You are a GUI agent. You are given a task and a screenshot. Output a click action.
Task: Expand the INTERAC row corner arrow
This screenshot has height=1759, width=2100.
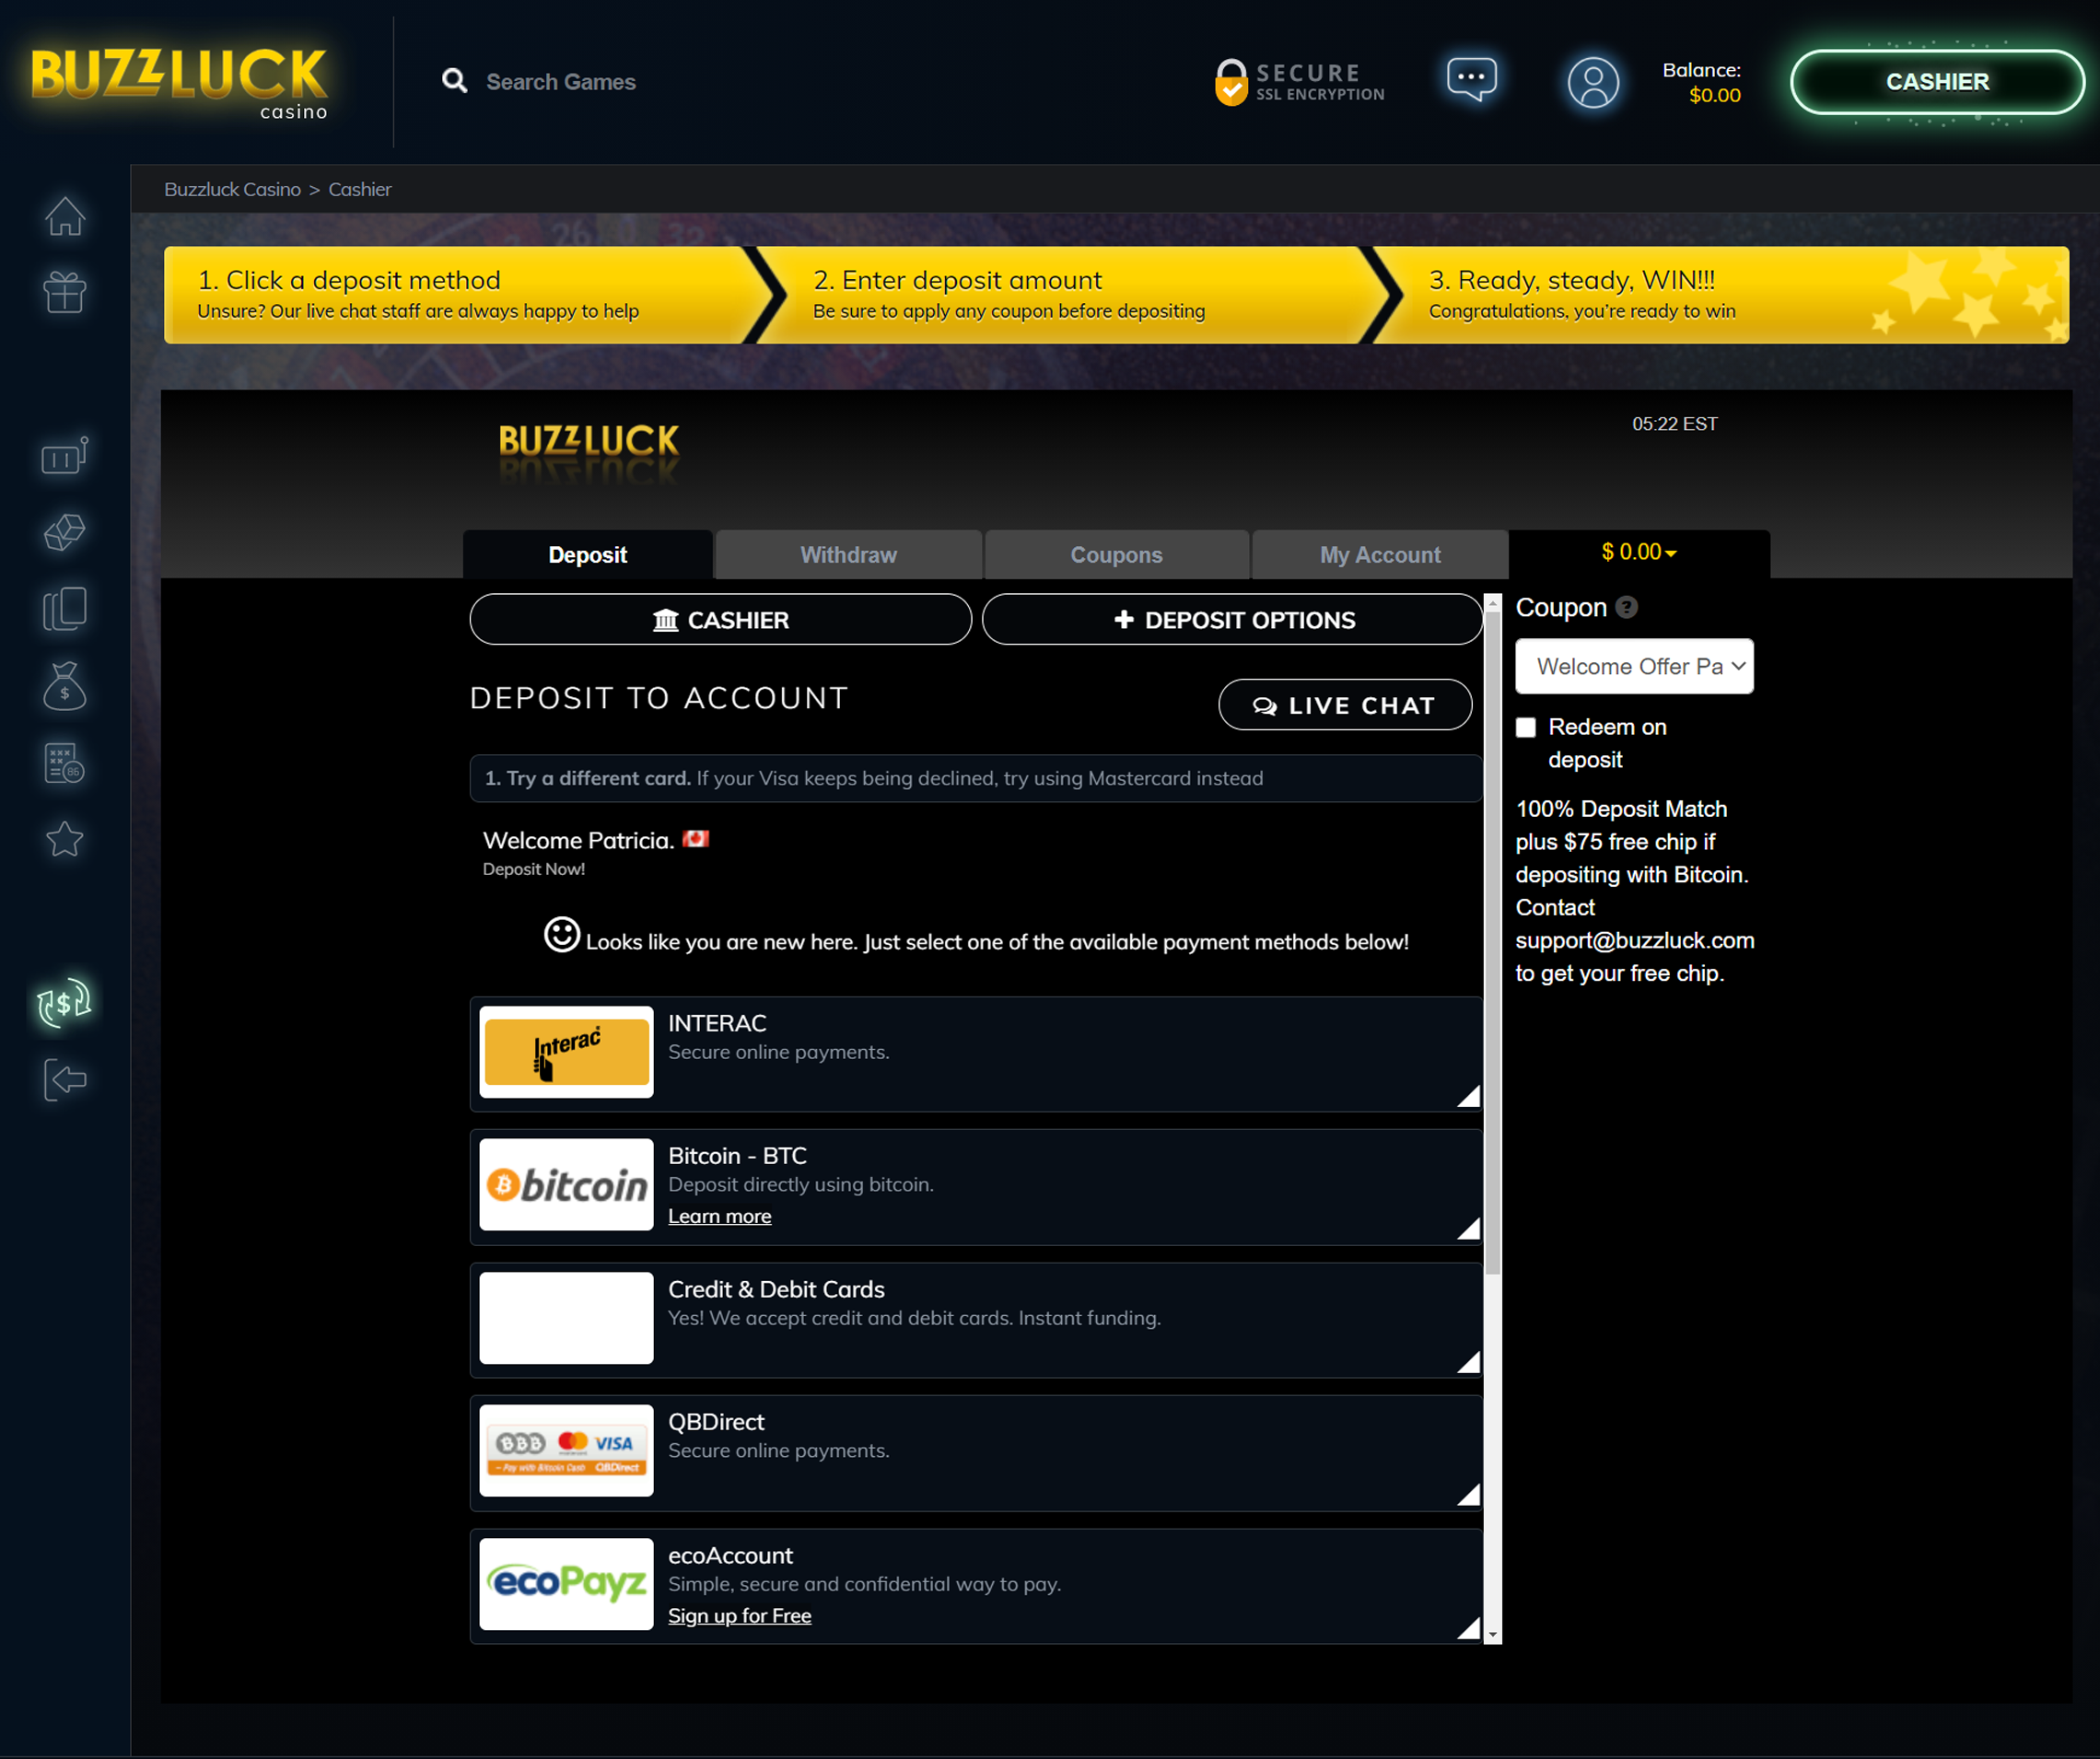pyautogui.click(x=1468, y=1096)
